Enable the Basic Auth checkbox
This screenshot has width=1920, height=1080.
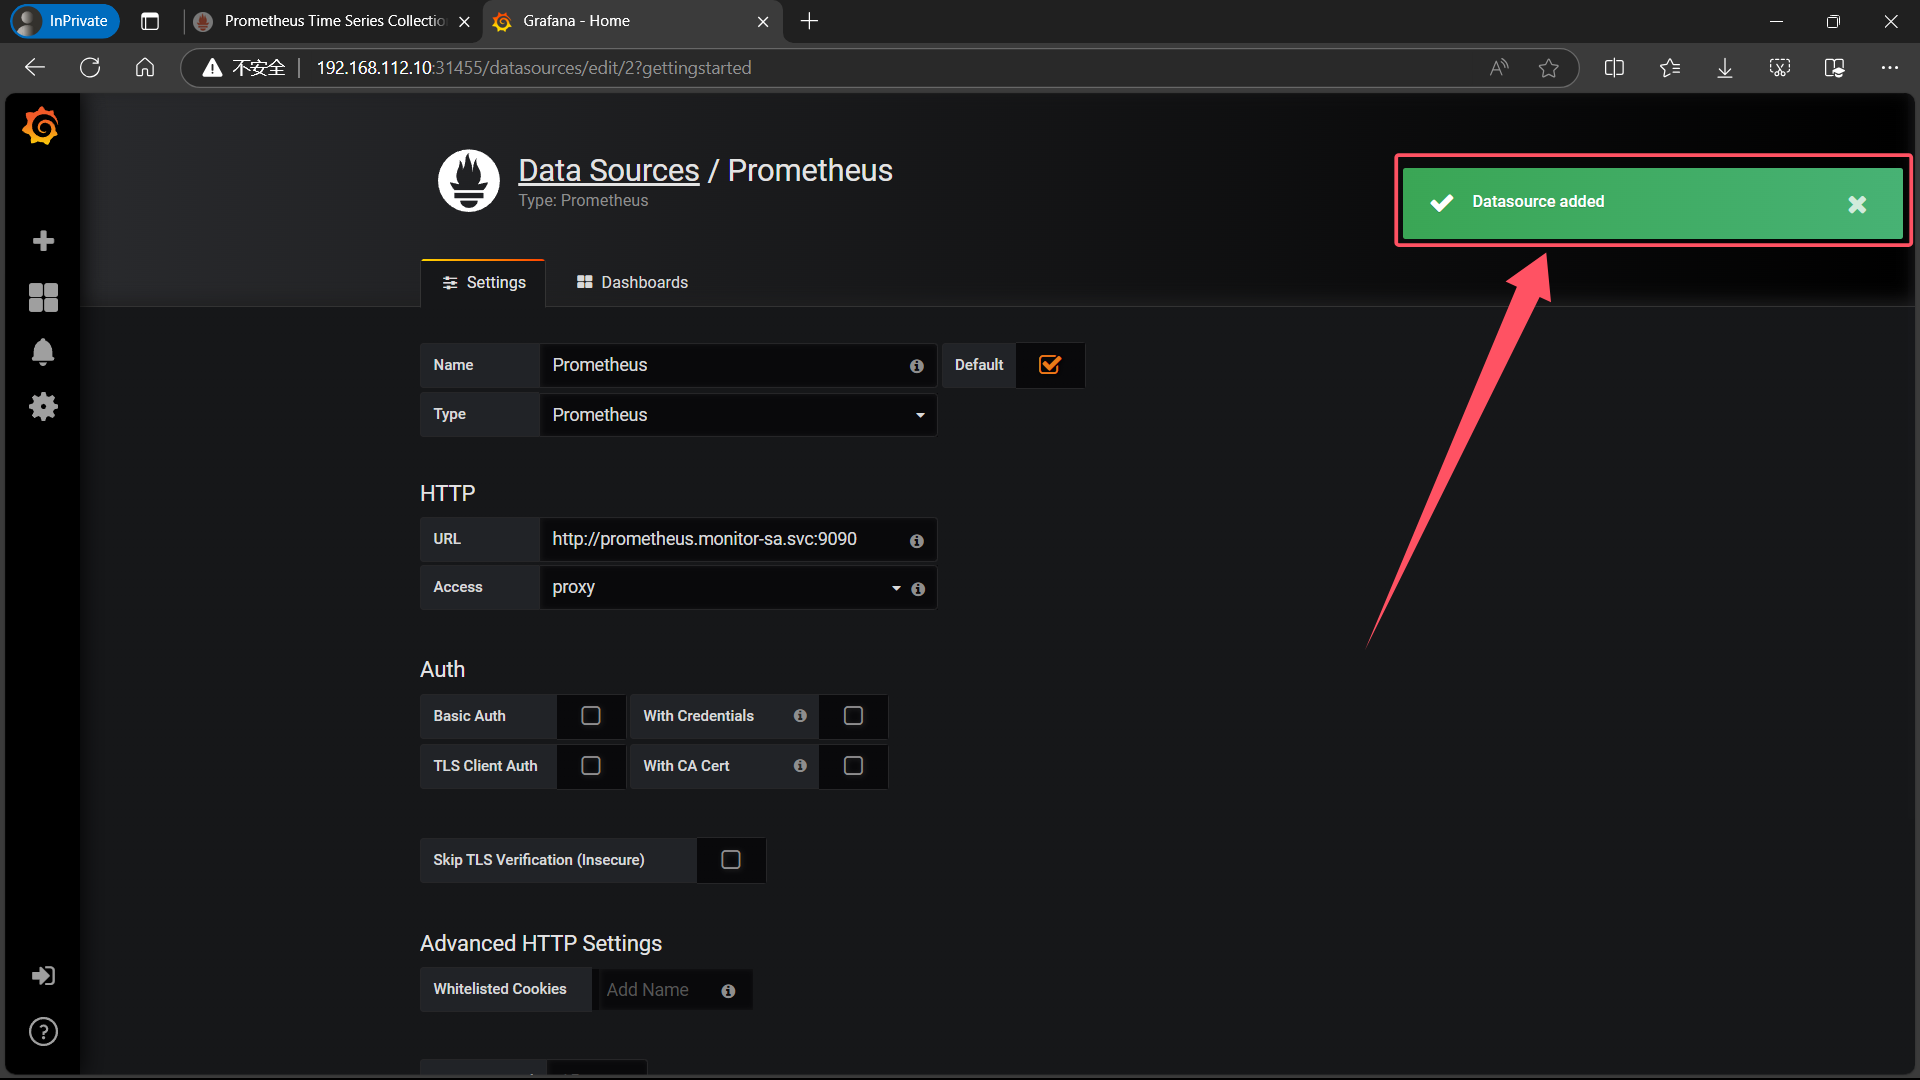pyautogui.click(x=591, y=716)
